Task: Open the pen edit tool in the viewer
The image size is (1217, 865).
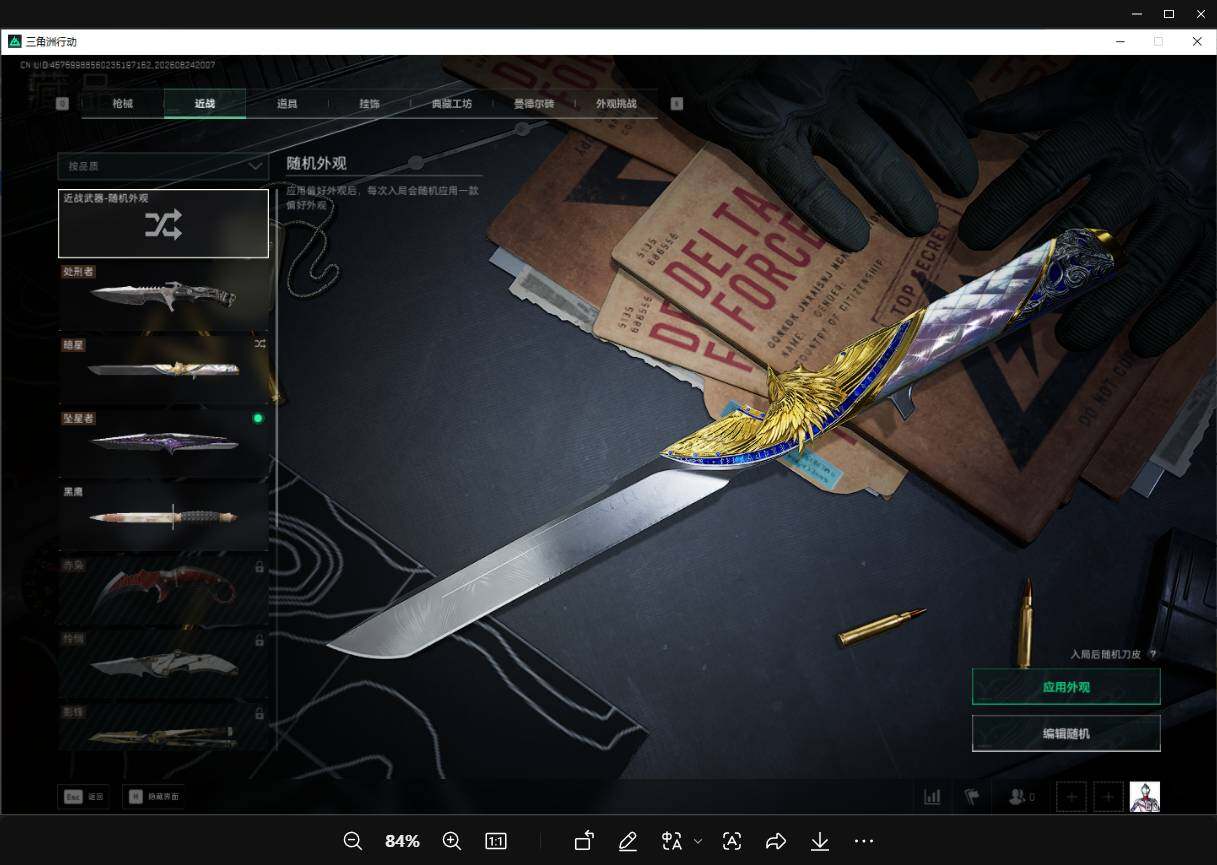Action: (628, 841)
